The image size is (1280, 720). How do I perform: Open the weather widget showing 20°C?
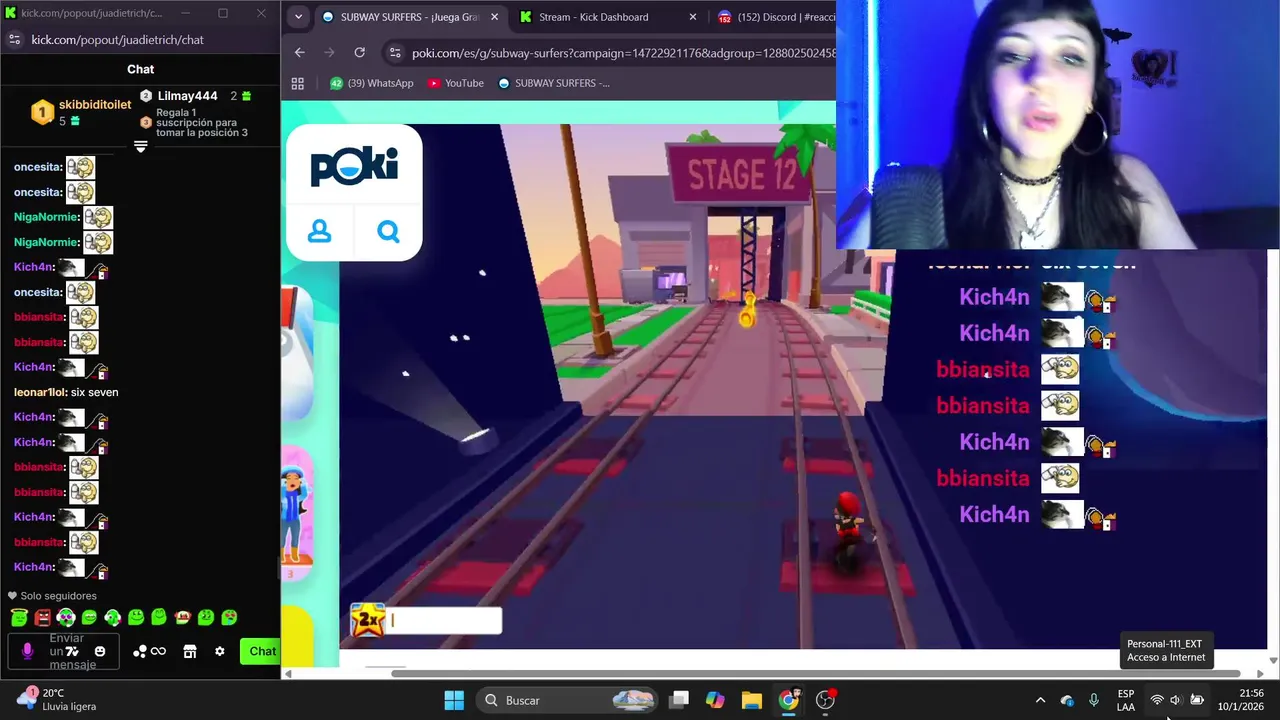57,699
